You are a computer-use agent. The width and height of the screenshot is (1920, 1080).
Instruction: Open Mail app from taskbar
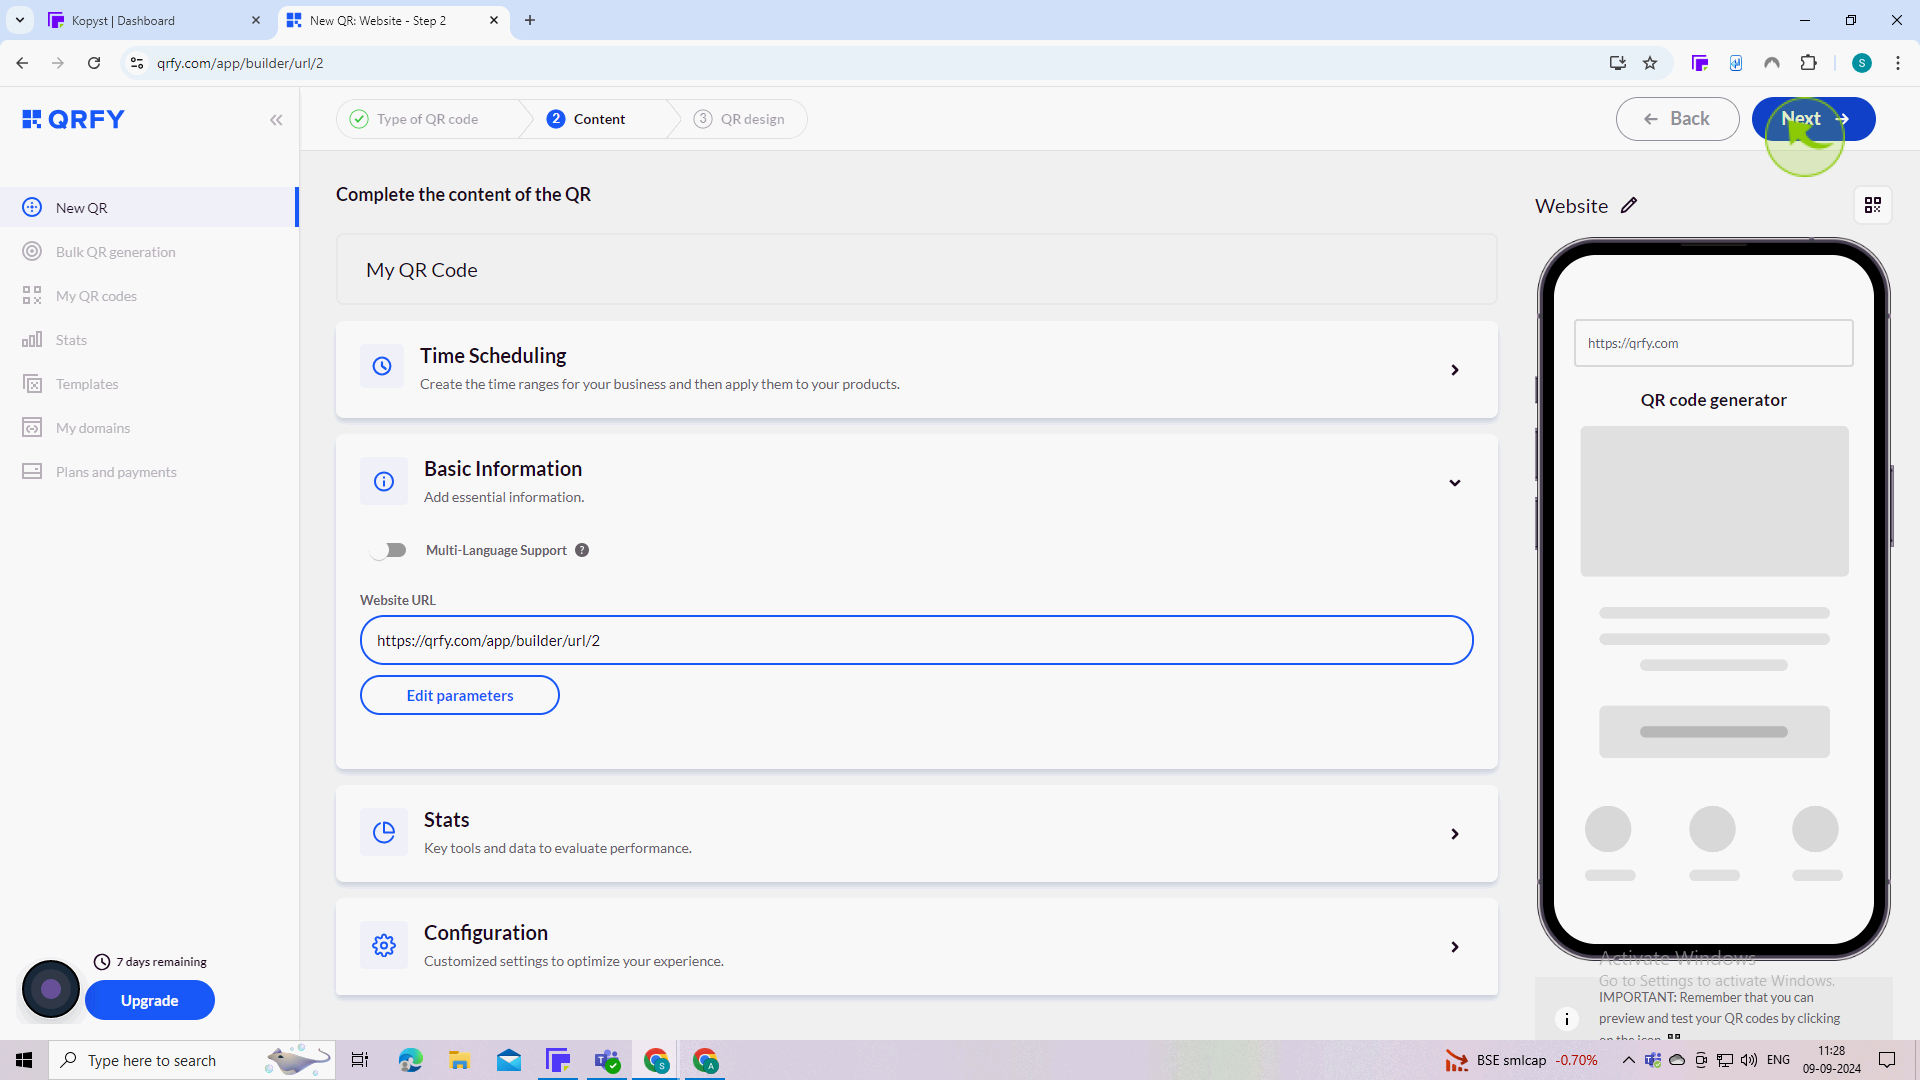click(509, 1060)
